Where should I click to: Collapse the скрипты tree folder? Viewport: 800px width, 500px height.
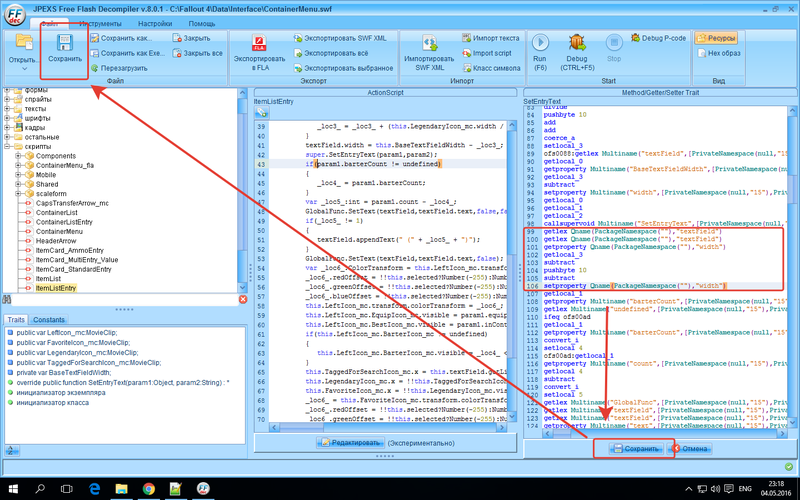8,146
